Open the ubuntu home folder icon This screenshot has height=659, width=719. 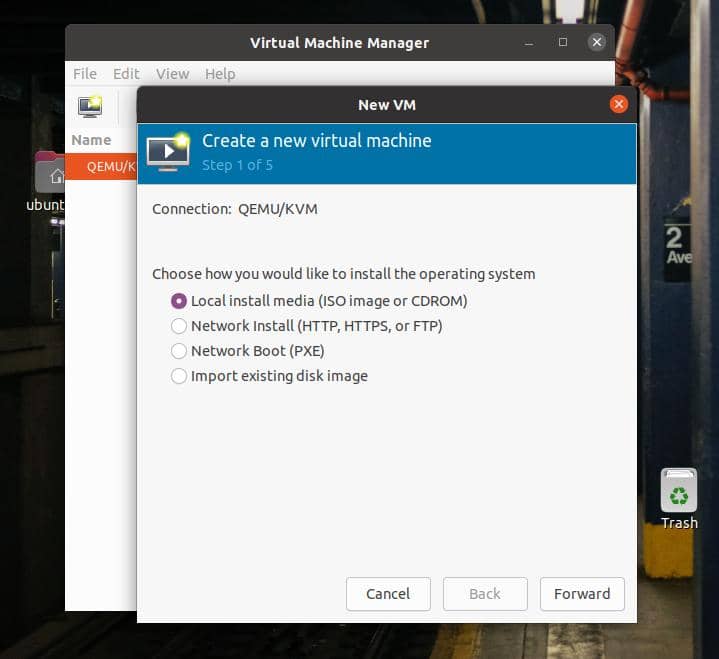click(x=50, y=175)
